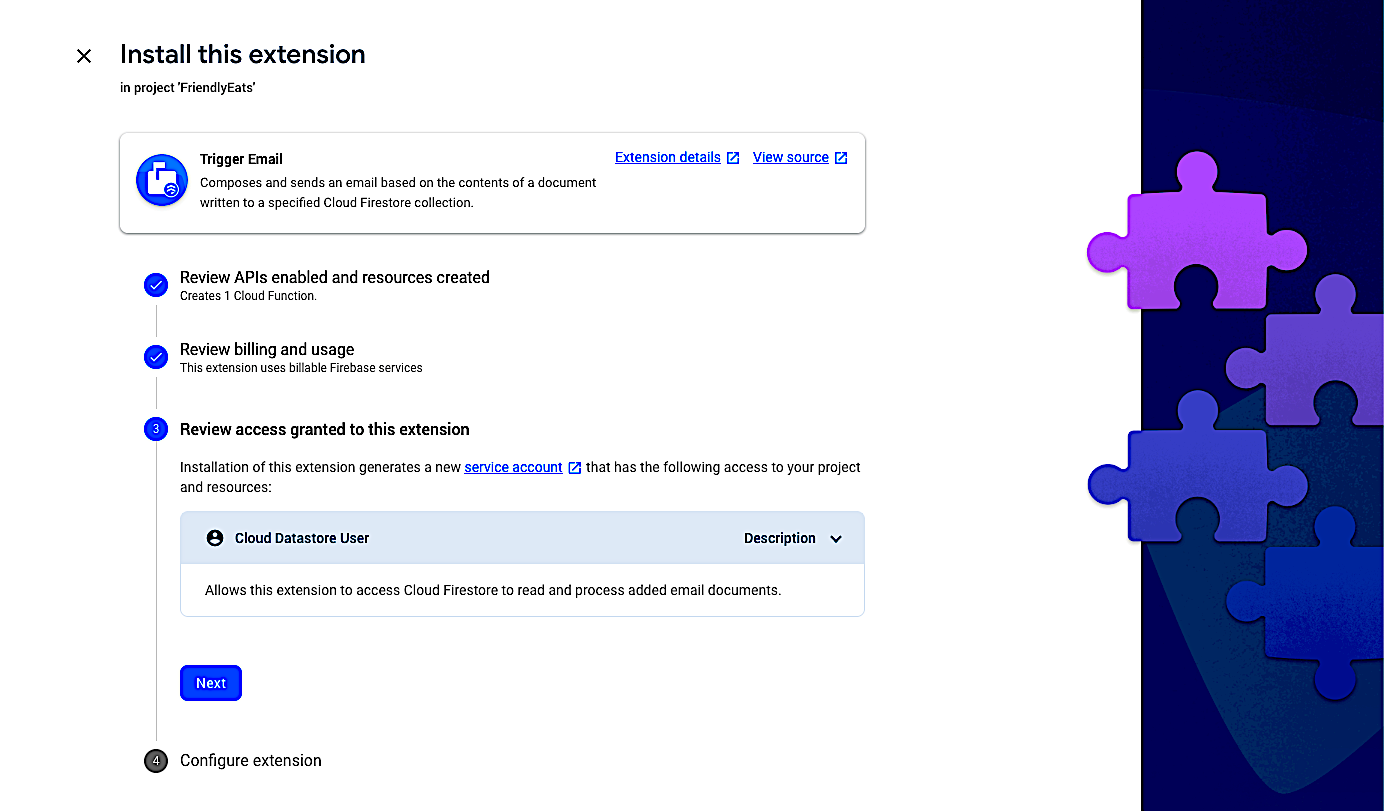This screenshot has width=1384, height=811.
Task: Open the service account link
Action: point(513,467)
